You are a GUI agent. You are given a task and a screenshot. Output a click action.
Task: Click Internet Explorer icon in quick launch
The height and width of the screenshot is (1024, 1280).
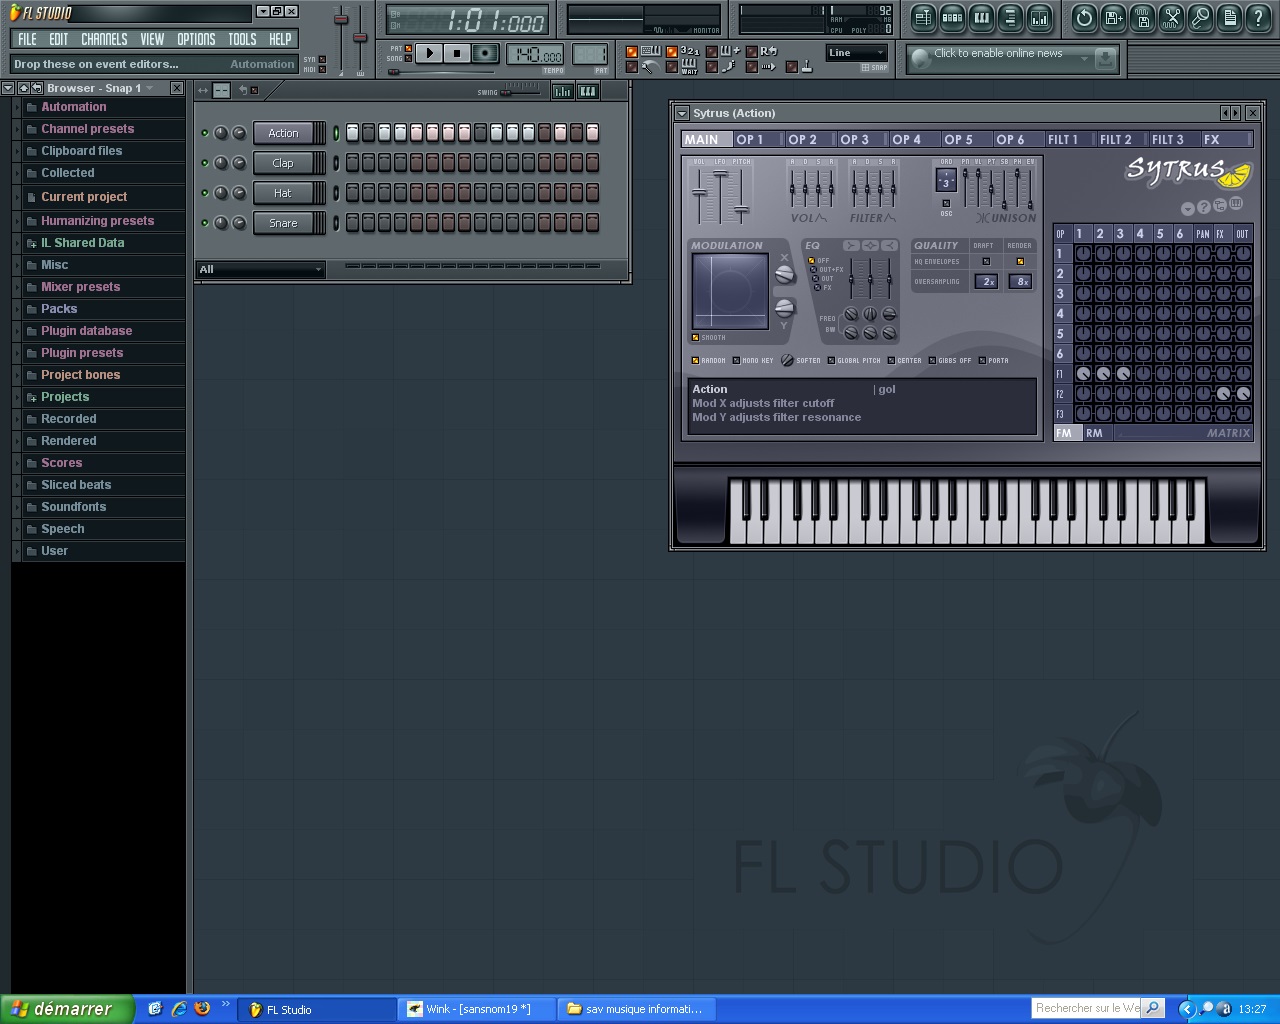179,1008
